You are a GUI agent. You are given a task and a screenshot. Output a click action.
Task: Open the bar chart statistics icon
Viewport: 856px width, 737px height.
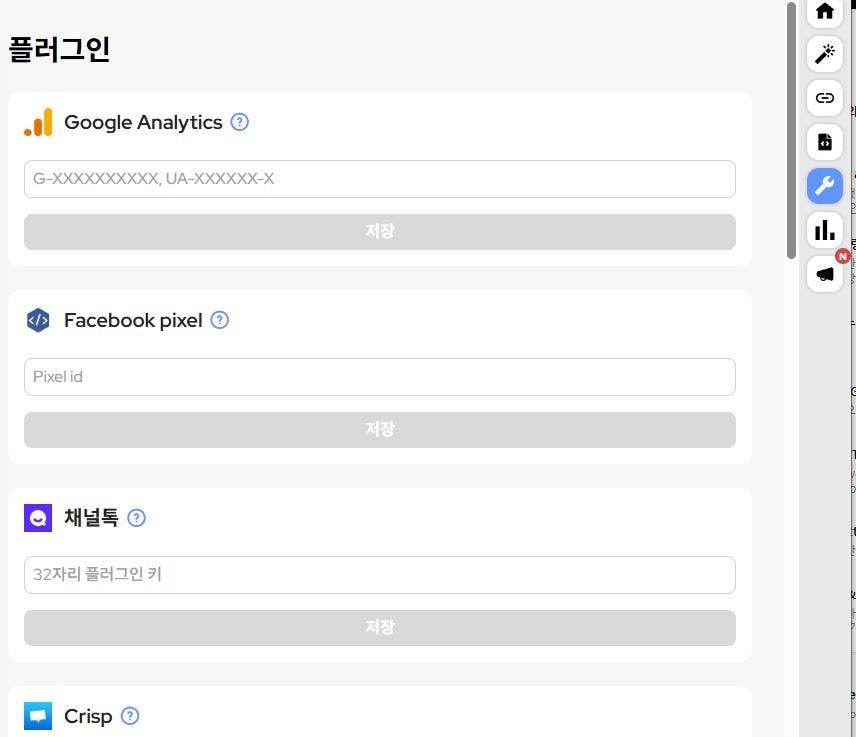tap(825, 230)
